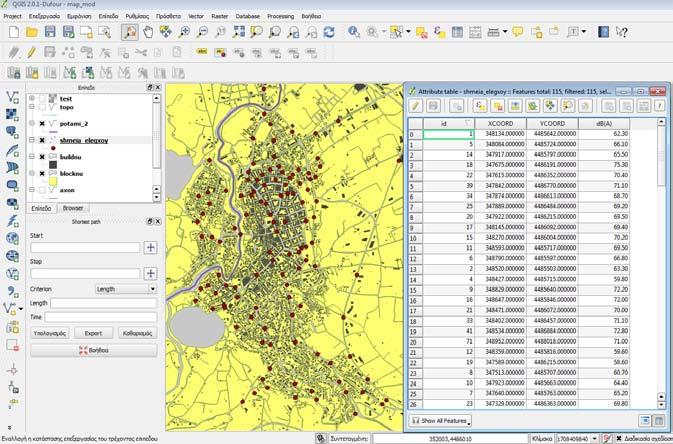Select the Pan Map hand tool
The height and width of the screenshot is (444, 673).
click(x=148, y=32)
